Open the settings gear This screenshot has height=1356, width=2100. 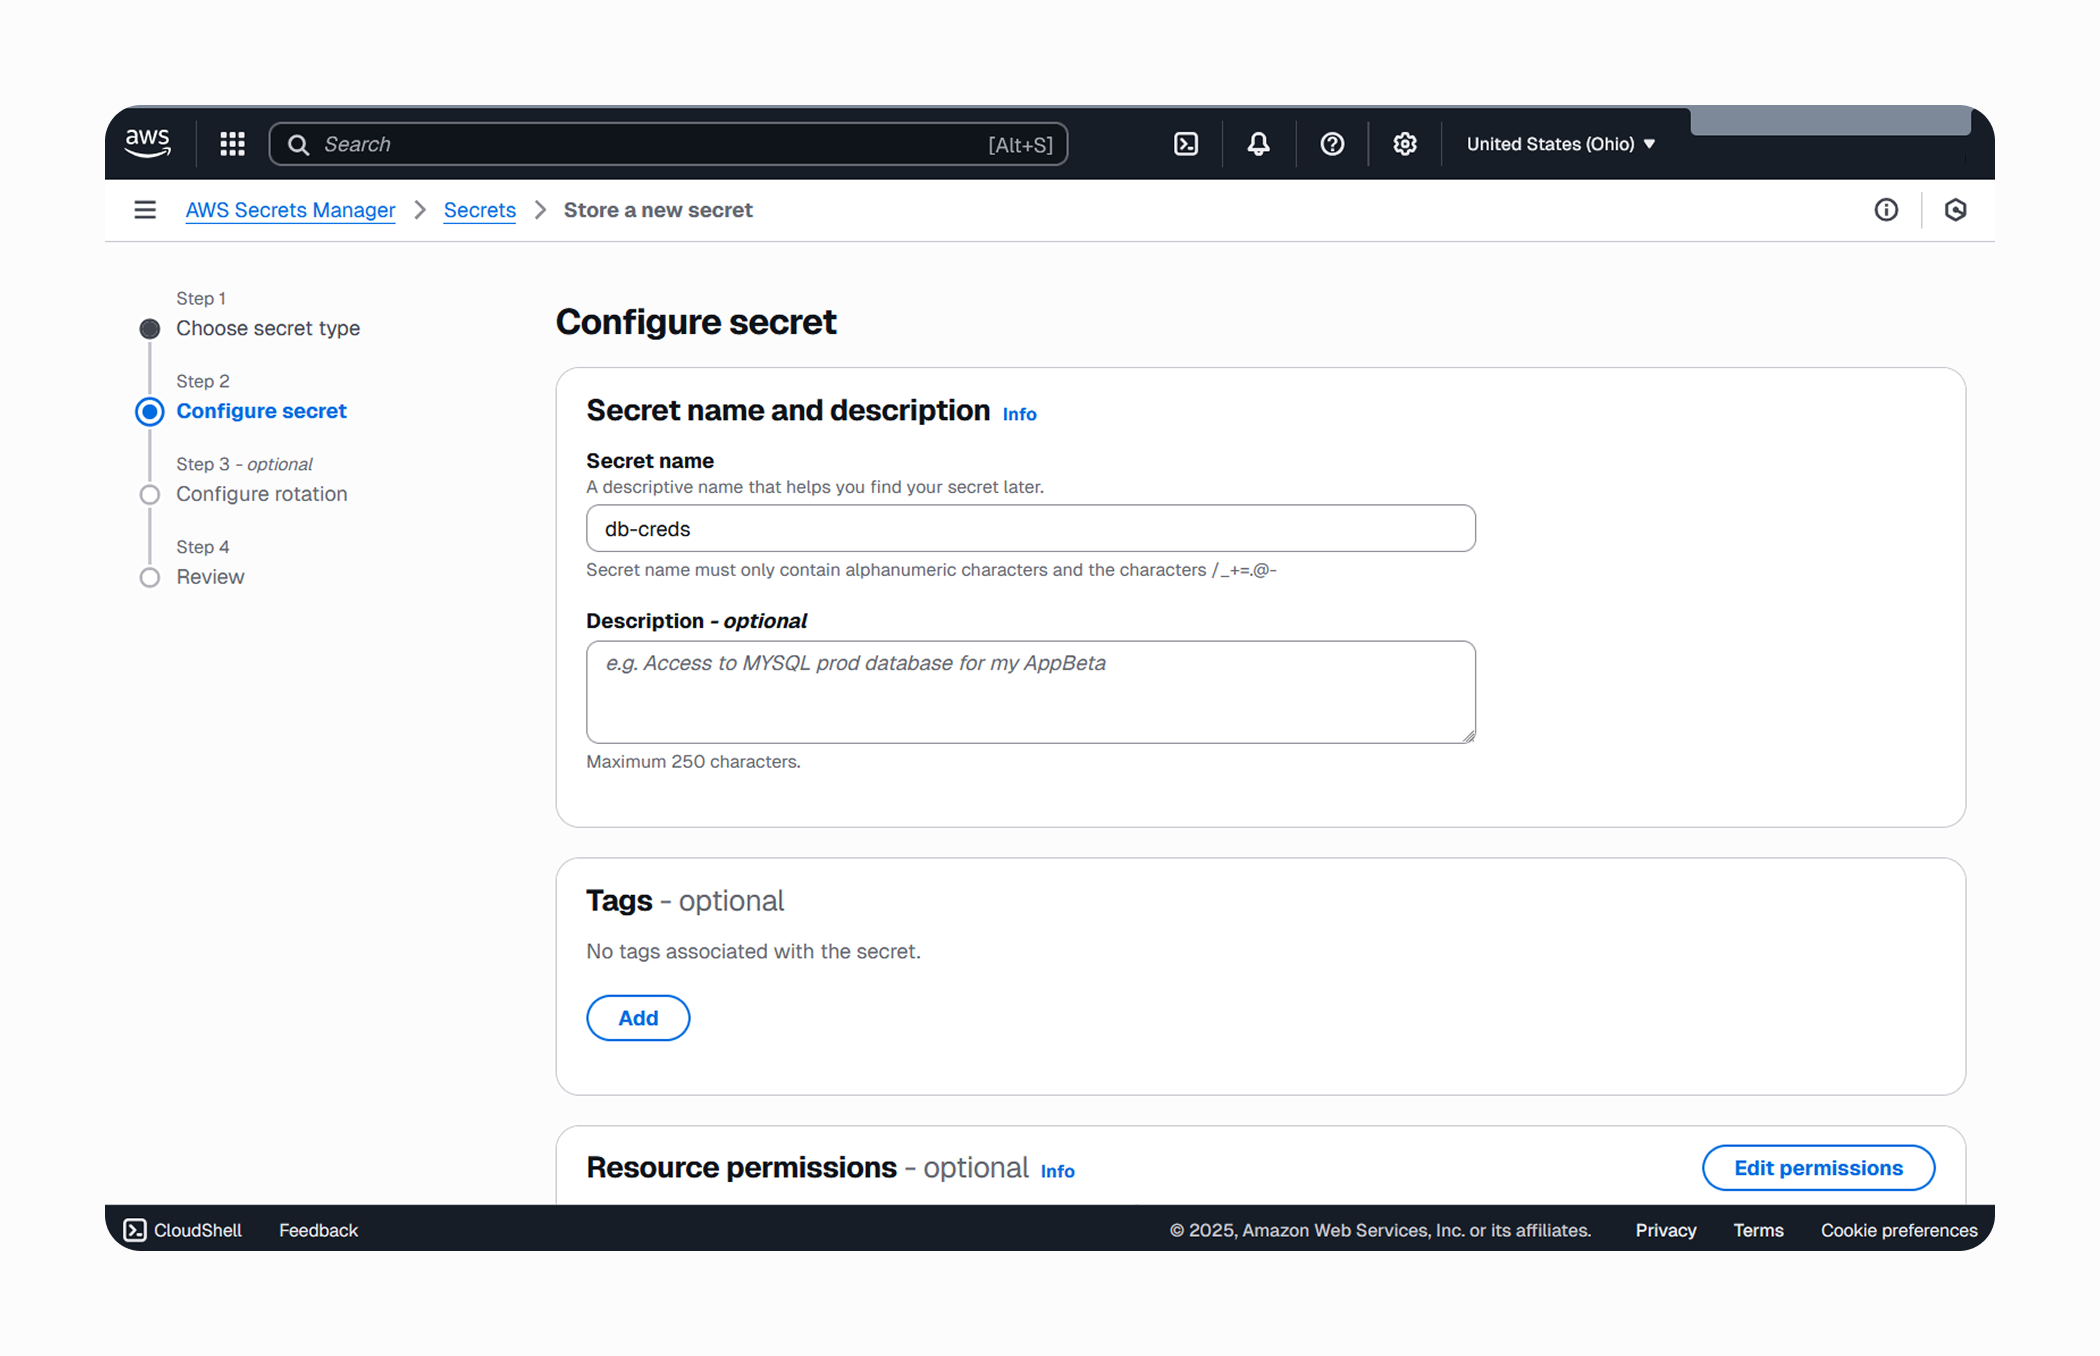point(1405,144)
